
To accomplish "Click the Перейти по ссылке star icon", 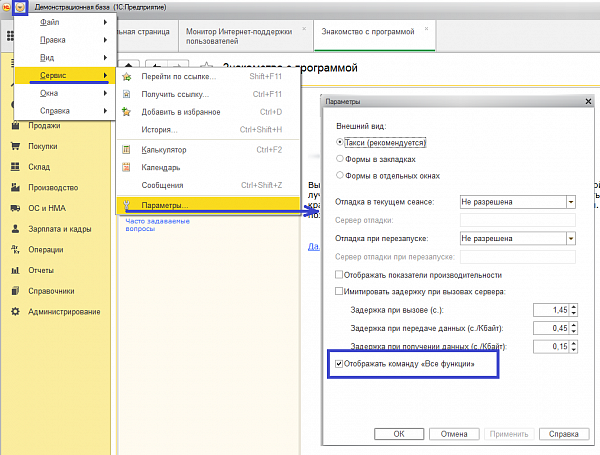I will pyautogui.click(x=127, y=77).
